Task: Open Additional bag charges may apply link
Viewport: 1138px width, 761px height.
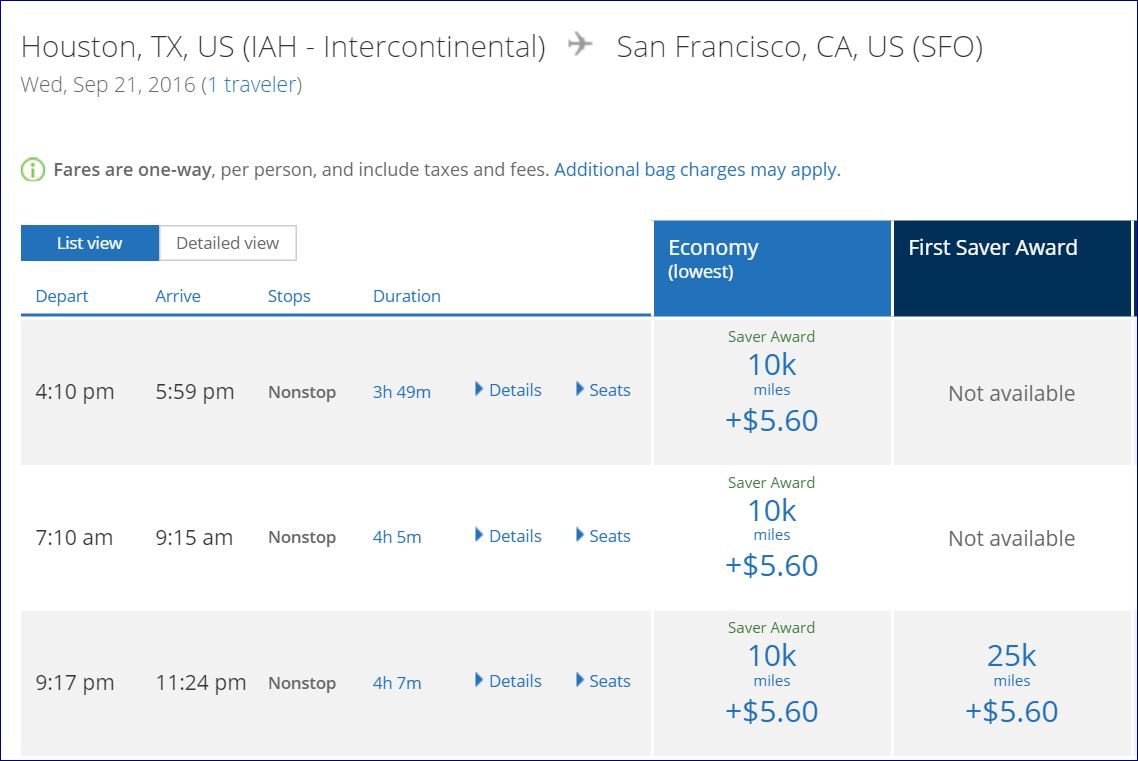Action: click(697, 170)
